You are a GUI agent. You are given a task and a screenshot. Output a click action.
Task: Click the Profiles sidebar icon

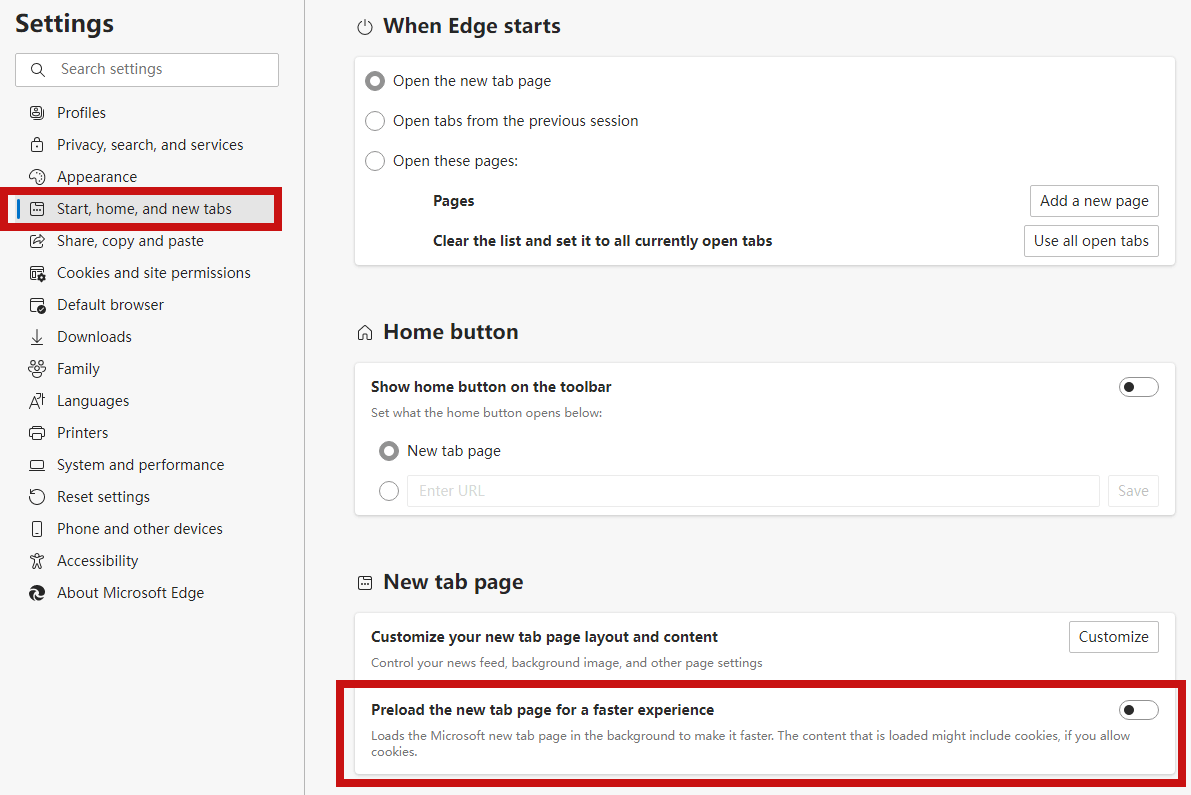tap(36, 112)
